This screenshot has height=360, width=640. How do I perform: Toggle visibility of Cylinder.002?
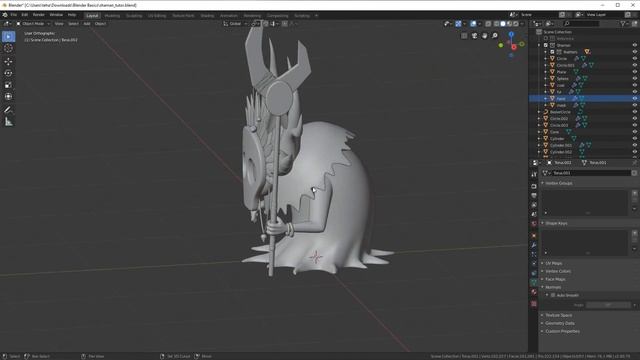tap(635, 152)
